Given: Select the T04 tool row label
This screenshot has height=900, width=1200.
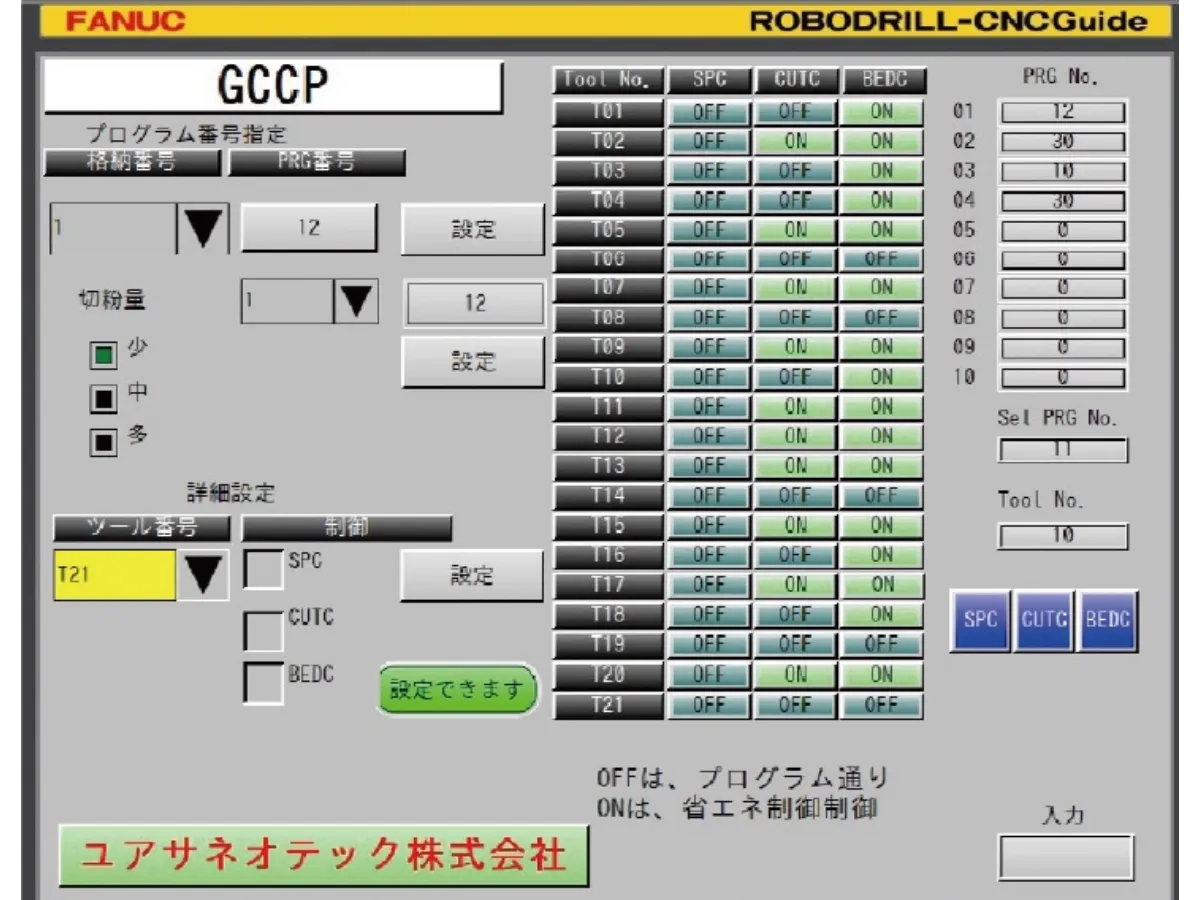Looking at the screenshot, I should (608, 200).
